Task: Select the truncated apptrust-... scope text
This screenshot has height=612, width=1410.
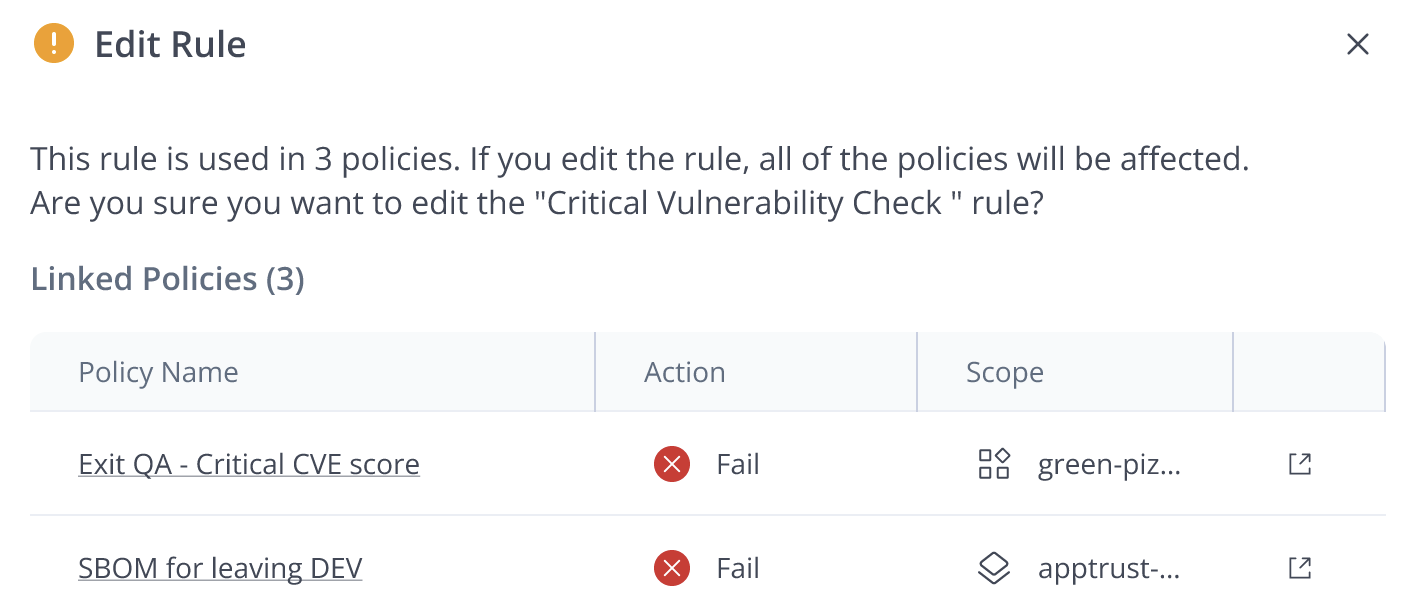Action: coord(1110,568)
